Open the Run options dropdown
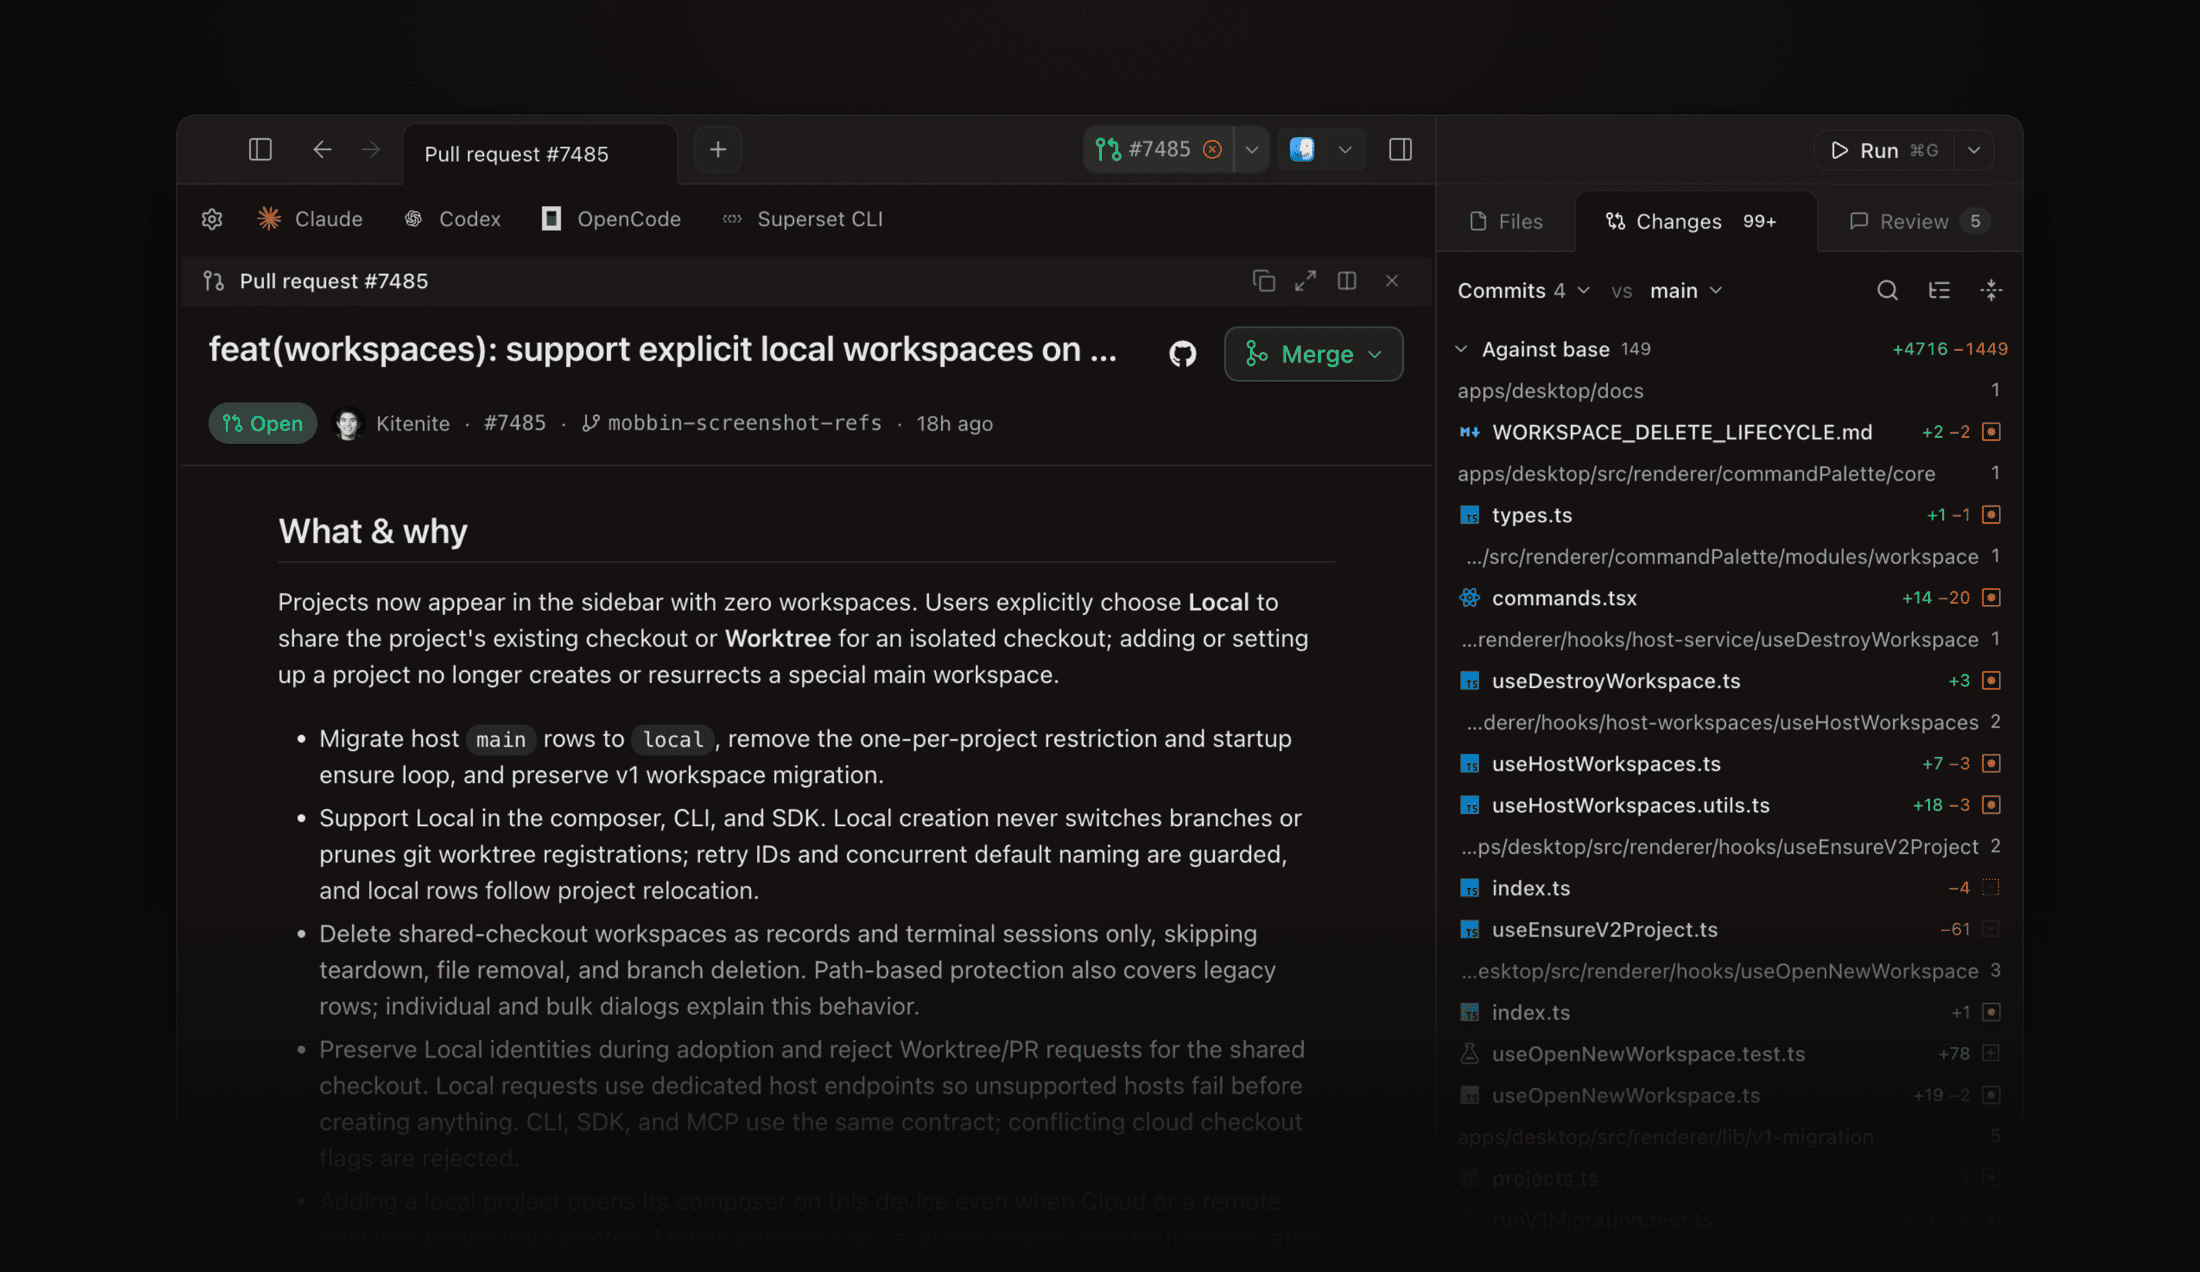Image resolution: width=2200 pixels, height=1272 pixels. coord(1974,150)
